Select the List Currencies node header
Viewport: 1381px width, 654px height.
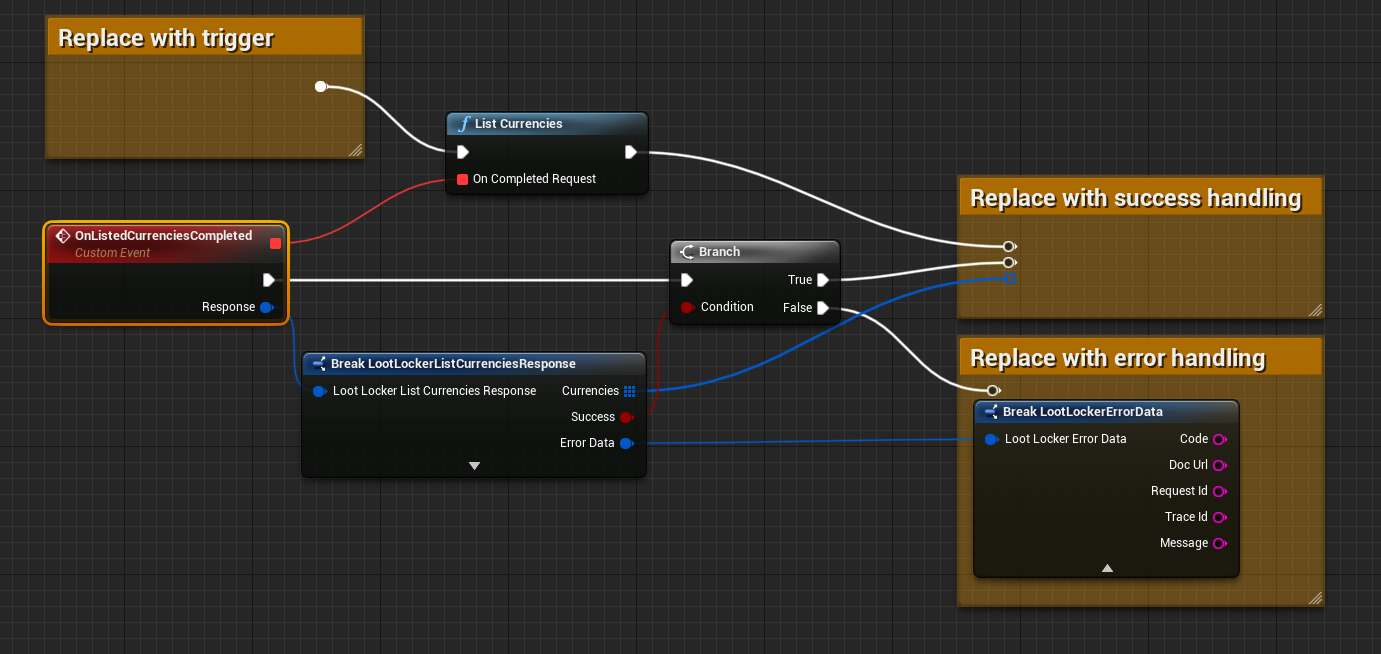click(x=546, y=124)
